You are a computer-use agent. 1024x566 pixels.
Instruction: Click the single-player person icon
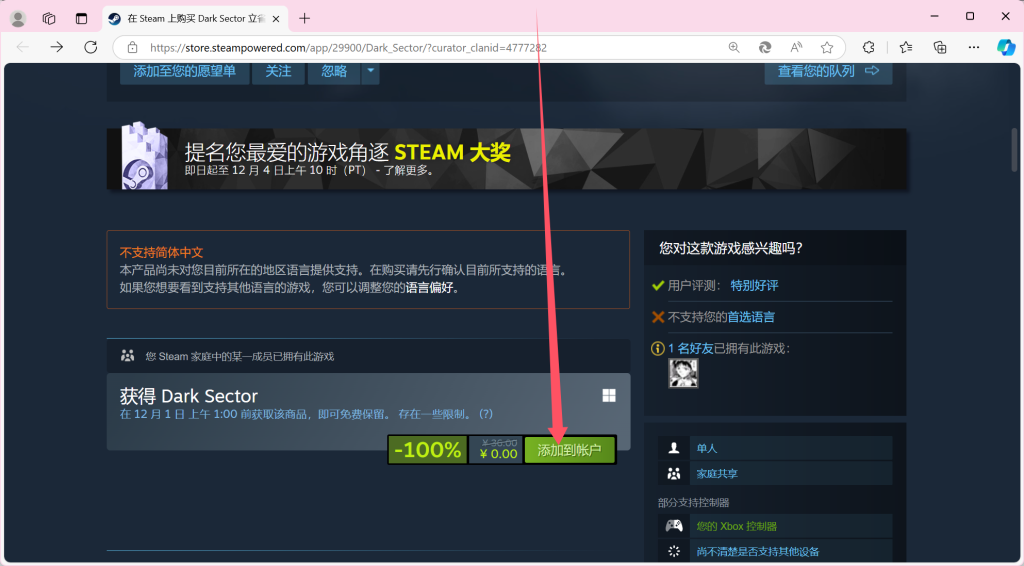[x=674, y=448]
